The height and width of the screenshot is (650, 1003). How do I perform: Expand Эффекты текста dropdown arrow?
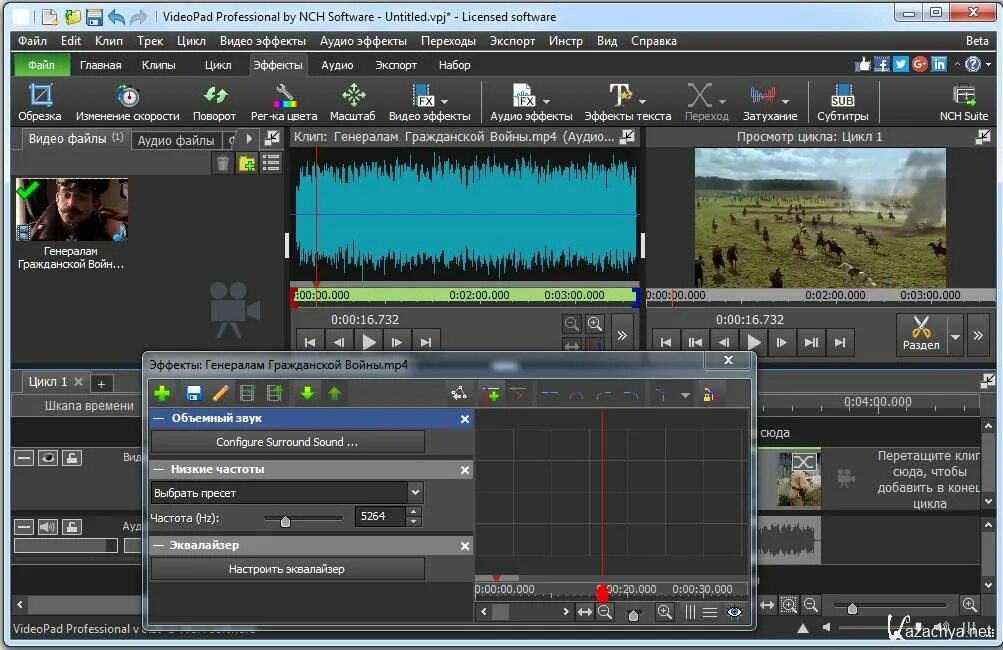pos(642,102)
